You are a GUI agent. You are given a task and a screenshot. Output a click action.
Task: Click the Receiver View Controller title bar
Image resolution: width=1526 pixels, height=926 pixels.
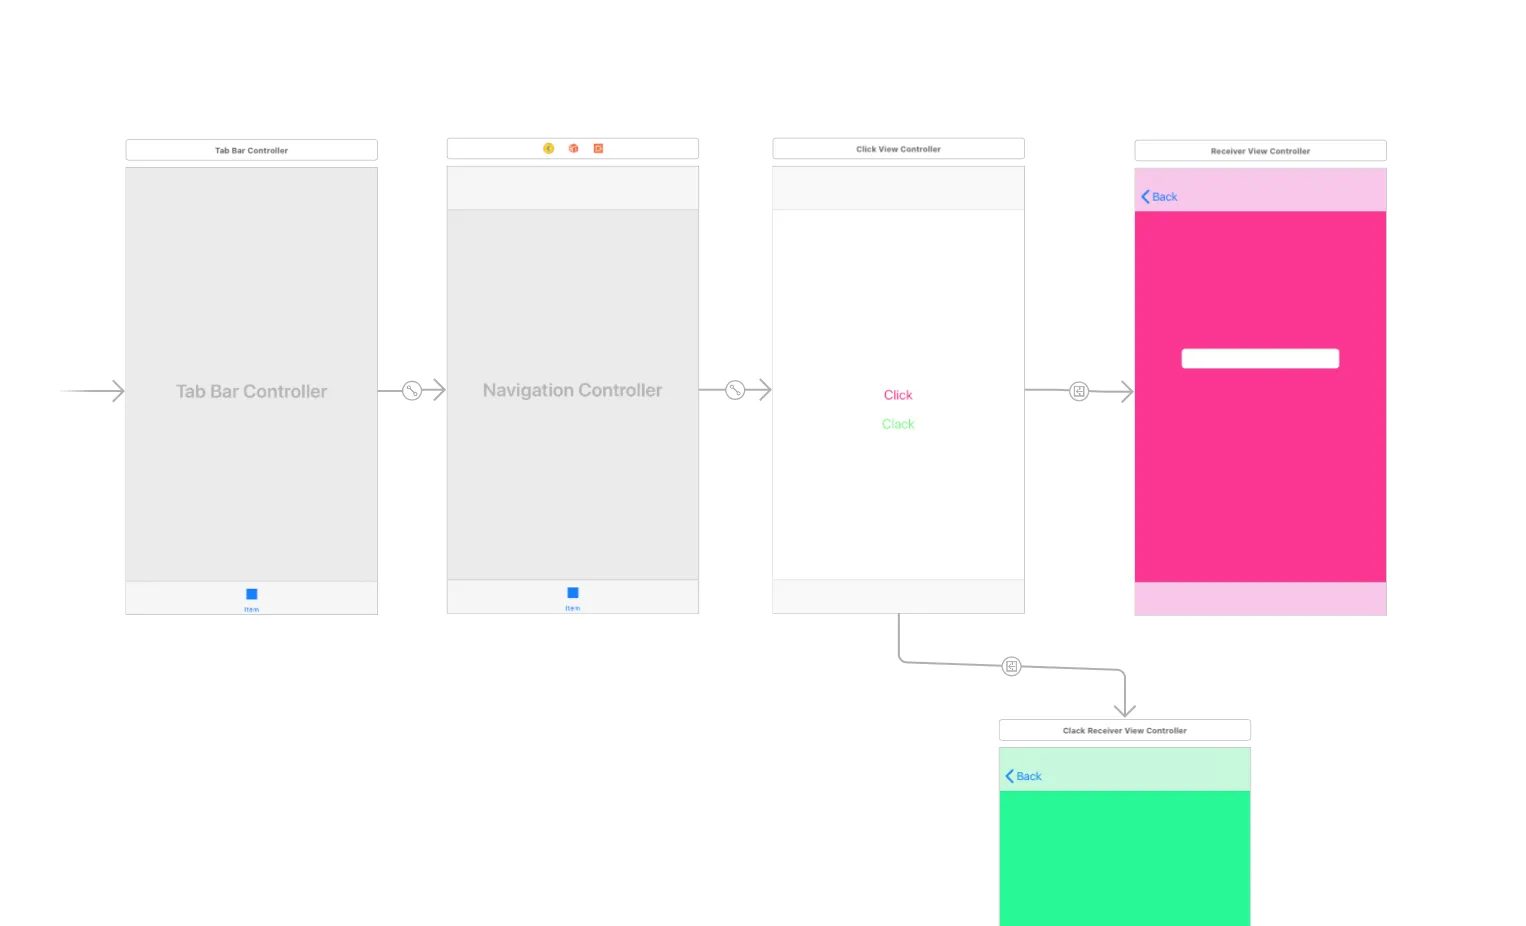pyautogui.click(x=1261, y=151)
